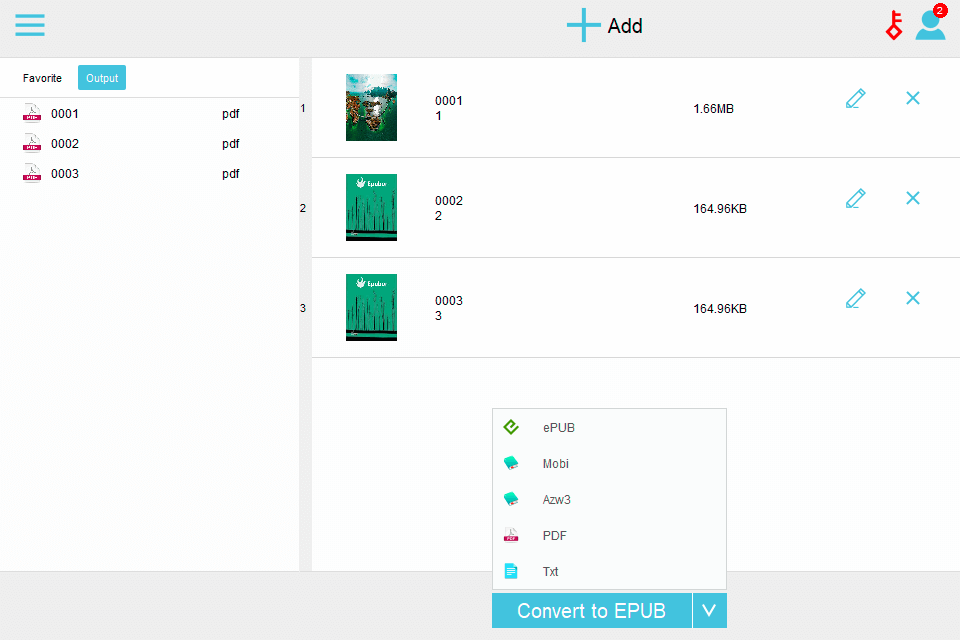960x640 pixels.
Task: Click the Azw3 format icon
Action: click(x=513, y=499)
